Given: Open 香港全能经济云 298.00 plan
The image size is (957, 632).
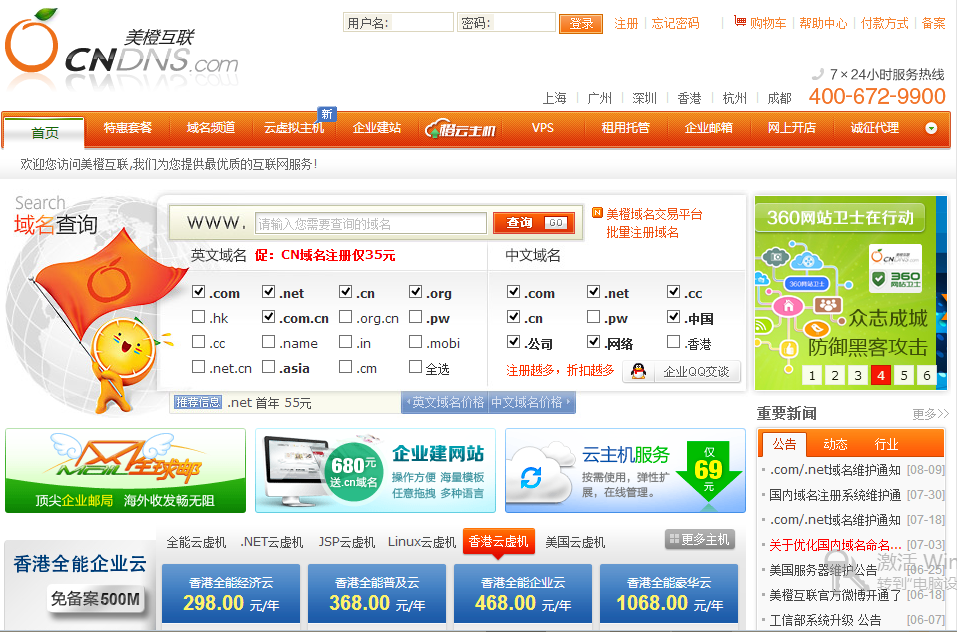Looking at the screenshot, I should tap(231, 594).
